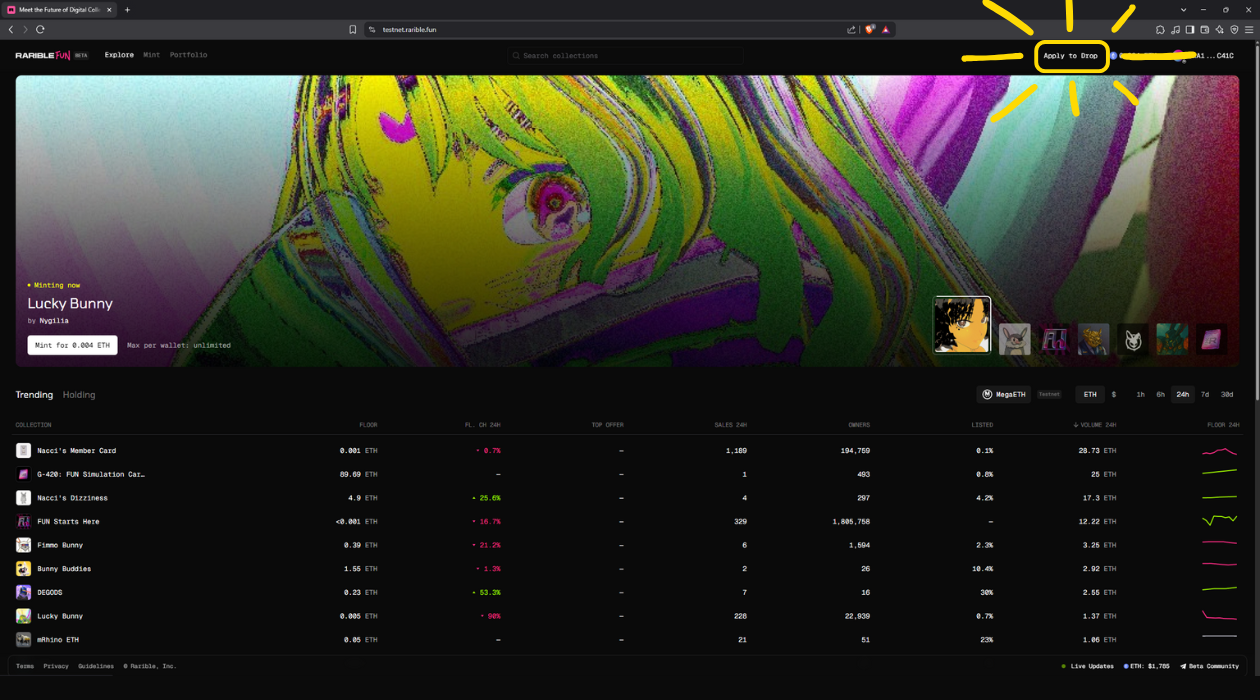
Task: Open the browser extensions puzzle icon
Action: coord(1160,30)
